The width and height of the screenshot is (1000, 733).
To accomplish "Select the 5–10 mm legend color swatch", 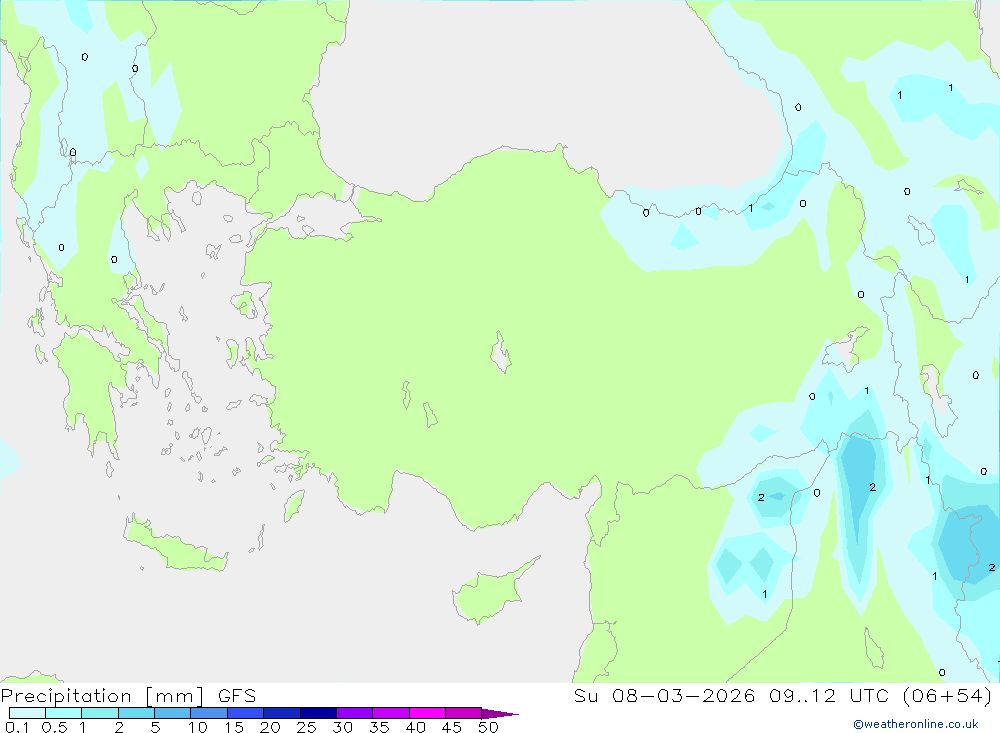I will click(x=172, y=713).
